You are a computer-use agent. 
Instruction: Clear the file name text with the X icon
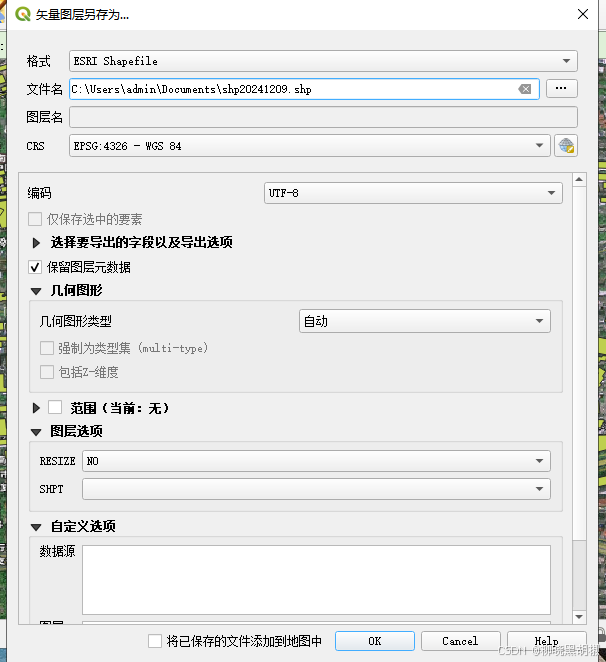[x=525, y=89]
